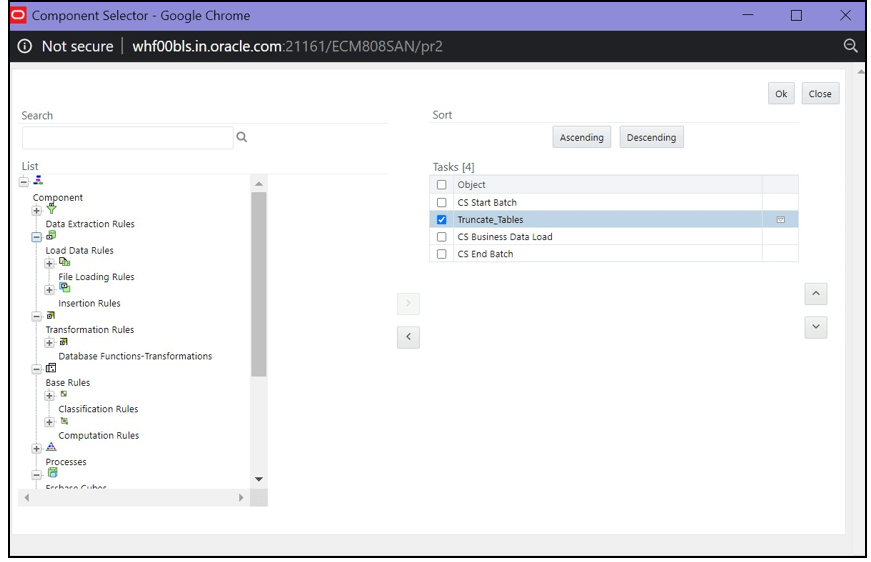Uncheck the Truncate_Tables checkbox

click(x=442, y=219)
